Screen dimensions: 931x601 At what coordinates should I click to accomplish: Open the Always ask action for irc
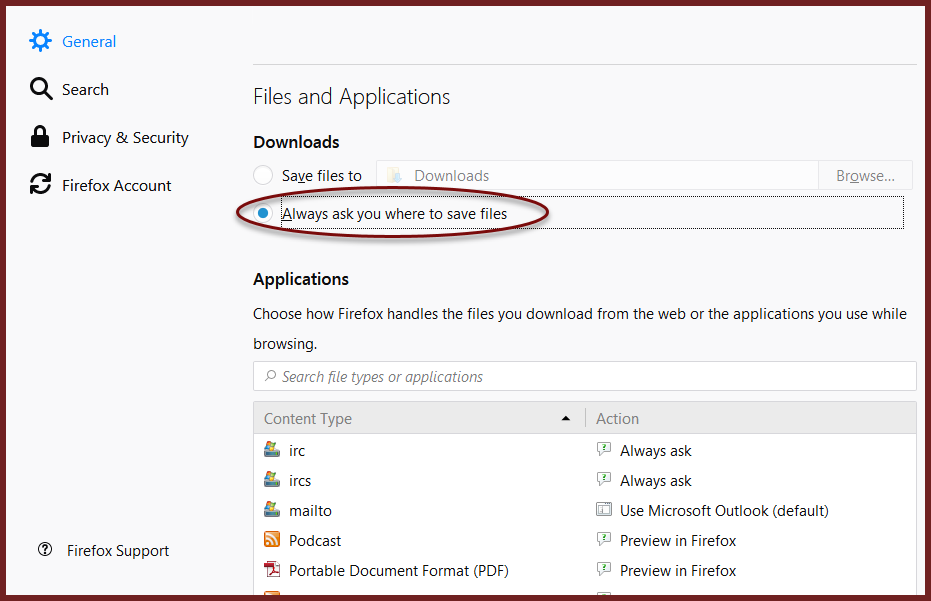656,451
